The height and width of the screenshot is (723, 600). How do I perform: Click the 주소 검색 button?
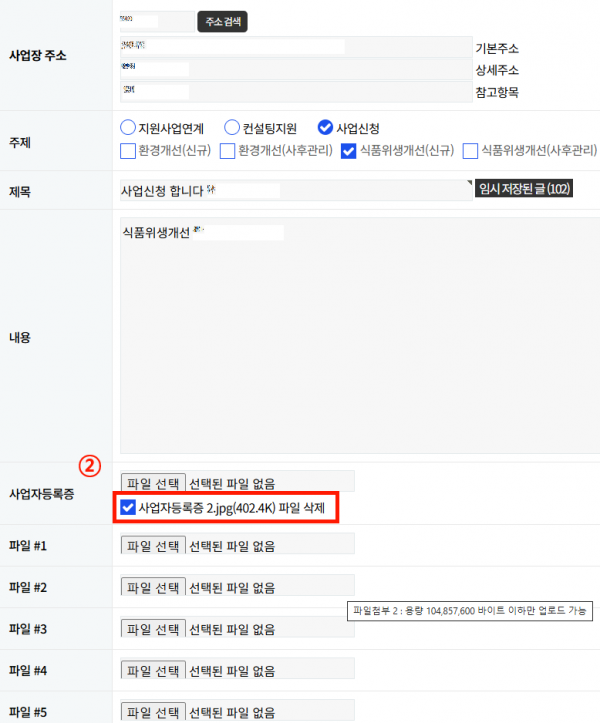[222, 21]
